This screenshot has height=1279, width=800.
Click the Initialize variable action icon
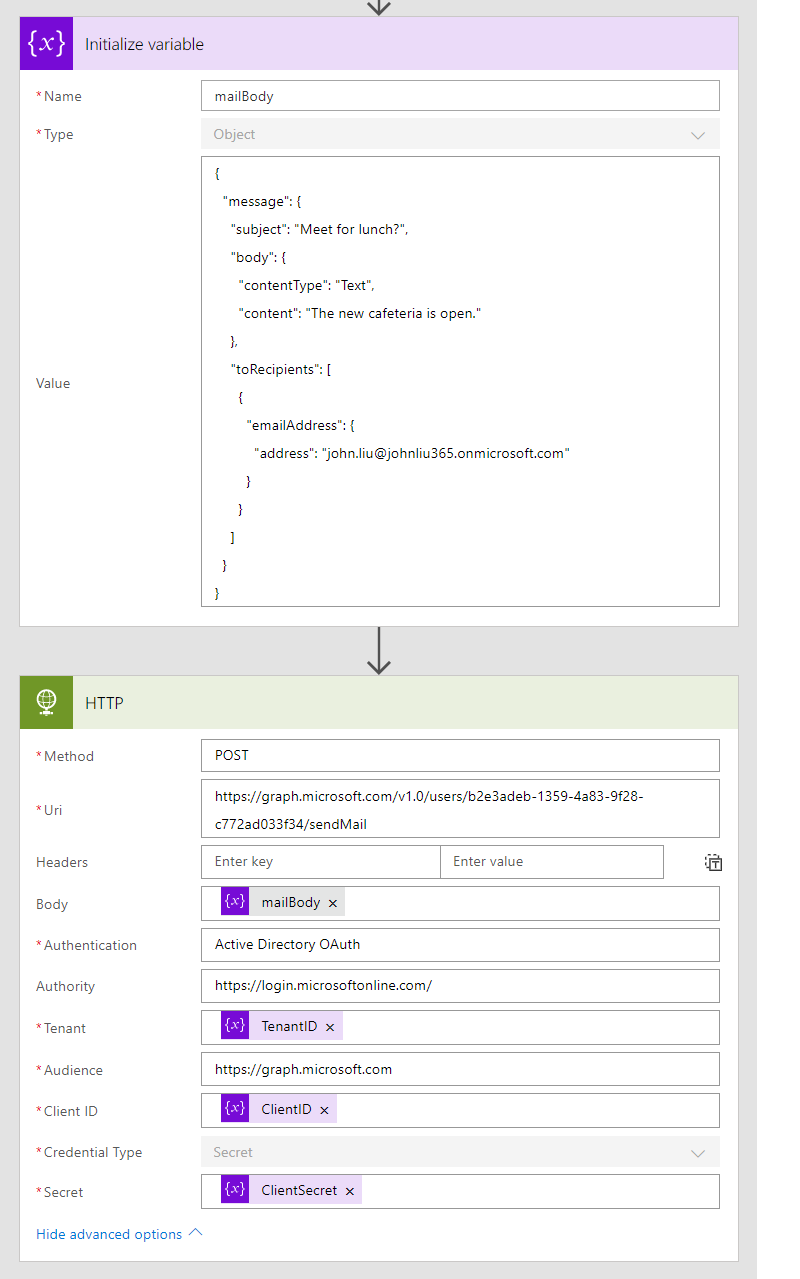tap(46, 44)
